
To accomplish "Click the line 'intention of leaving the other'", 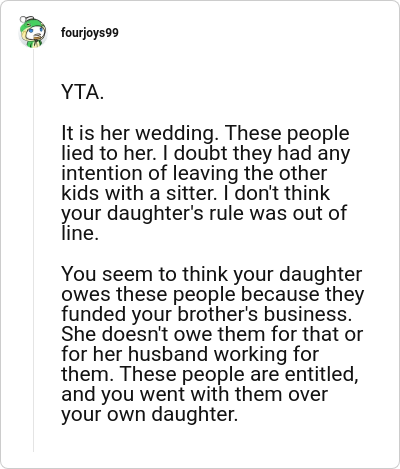I will (194, 173).
